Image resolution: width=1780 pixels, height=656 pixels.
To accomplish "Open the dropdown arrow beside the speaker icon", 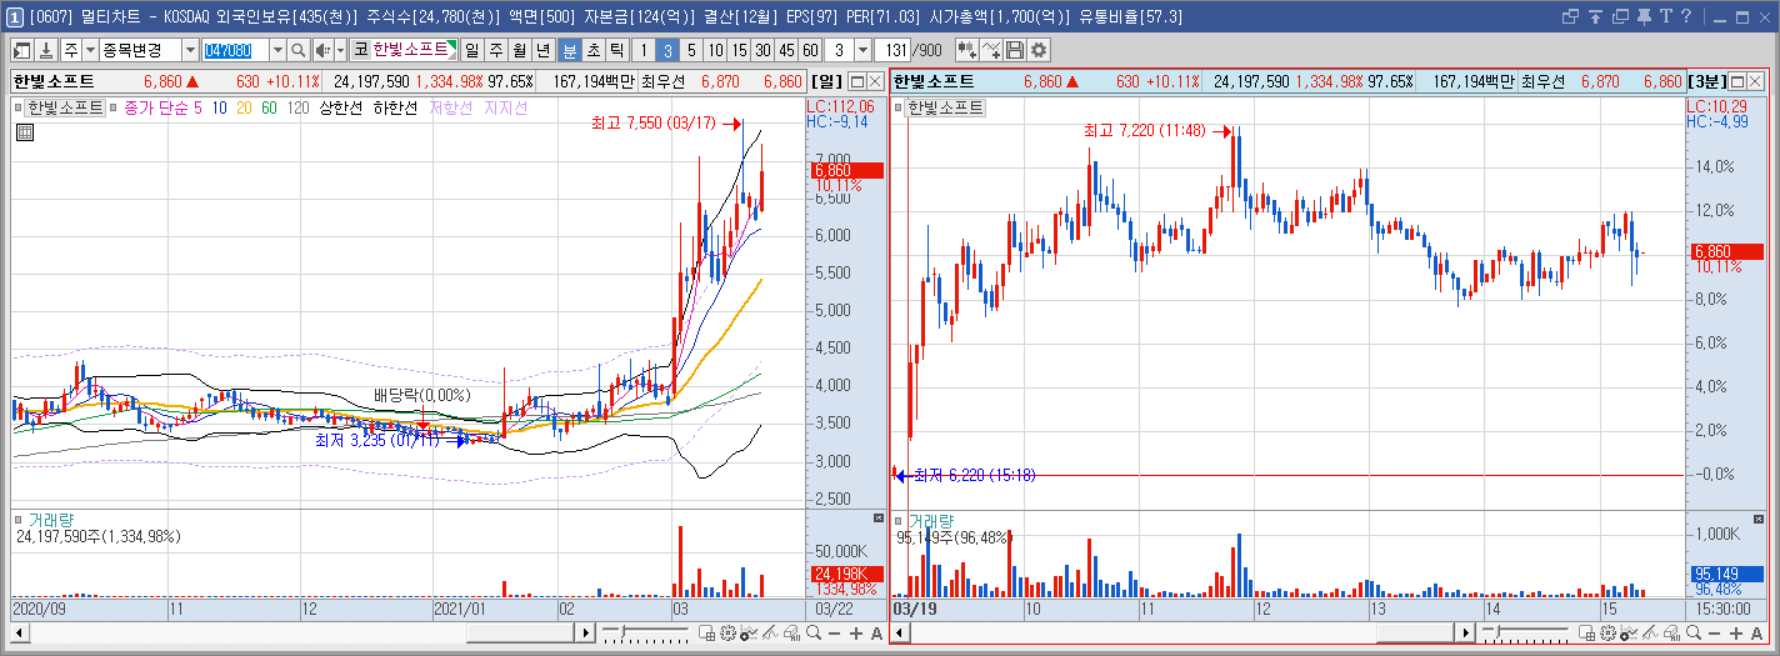I will click(340, 50).
